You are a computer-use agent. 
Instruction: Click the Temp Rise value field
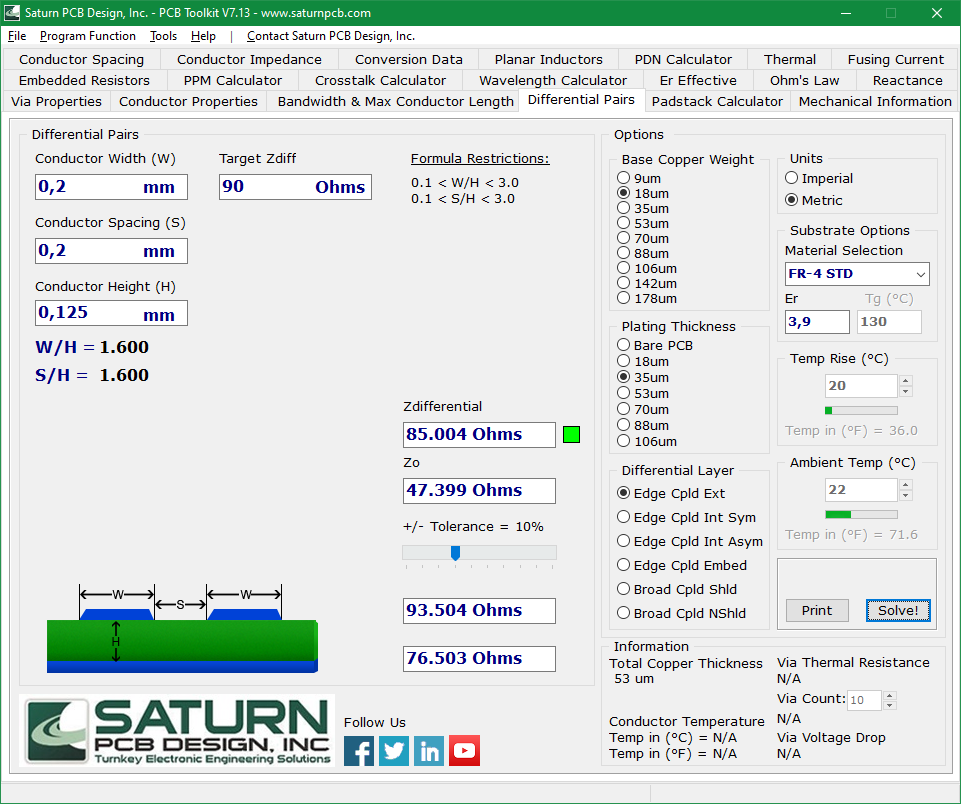[861, 386]
